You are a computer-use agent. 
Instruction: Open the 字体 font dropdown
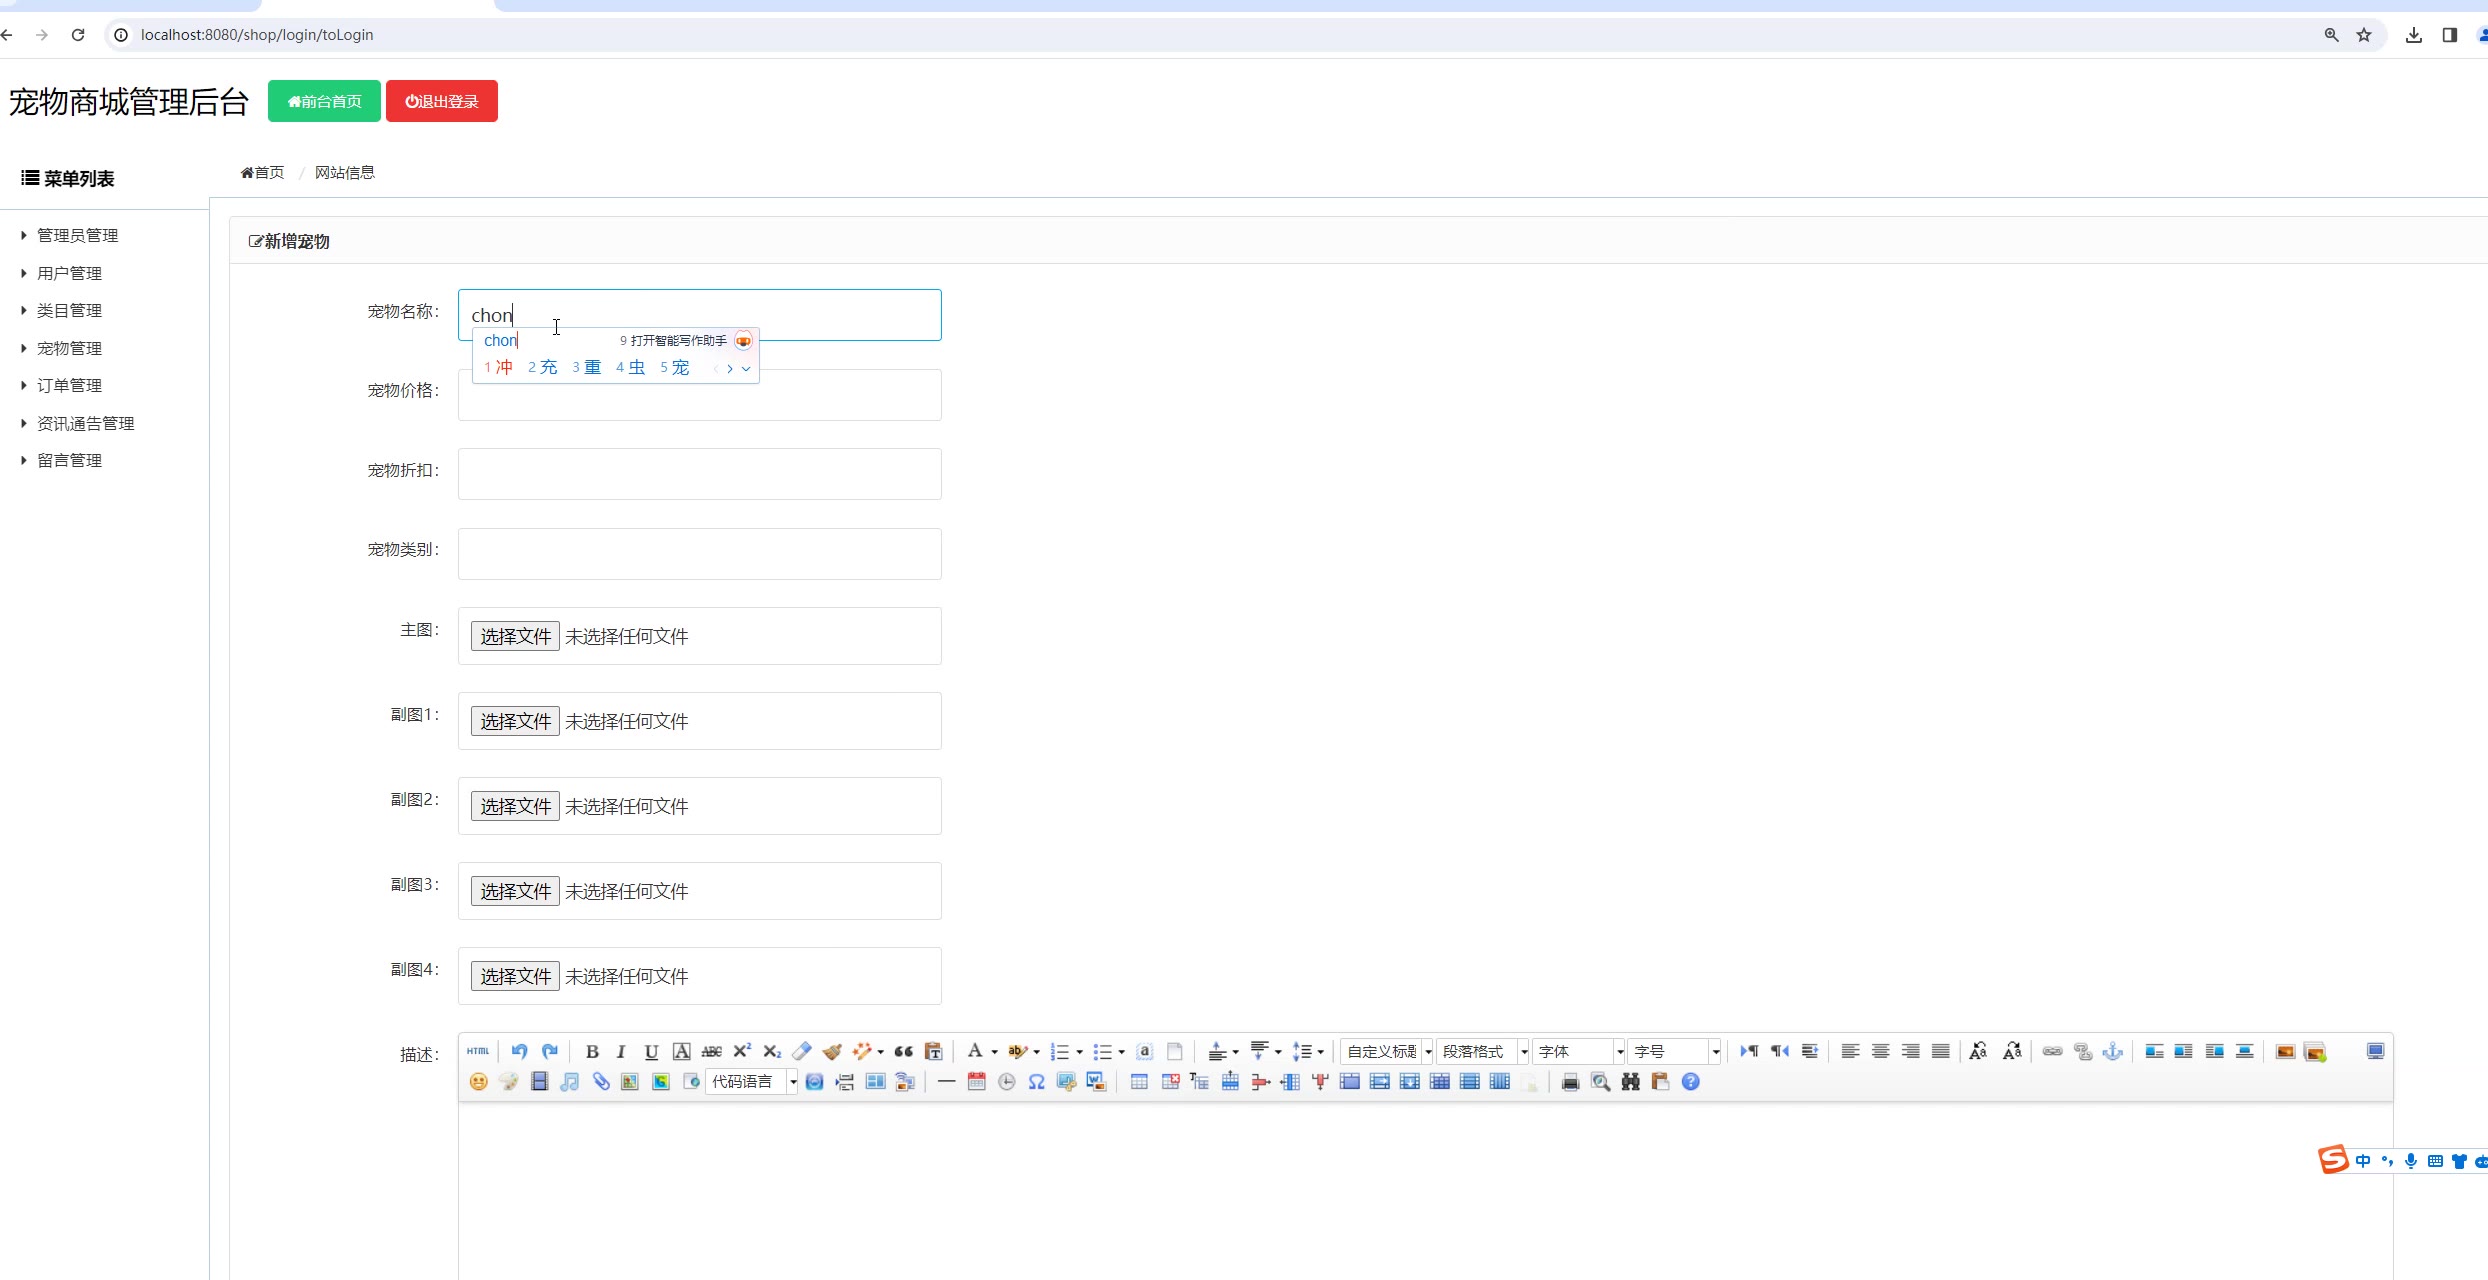point(1579,1051)
